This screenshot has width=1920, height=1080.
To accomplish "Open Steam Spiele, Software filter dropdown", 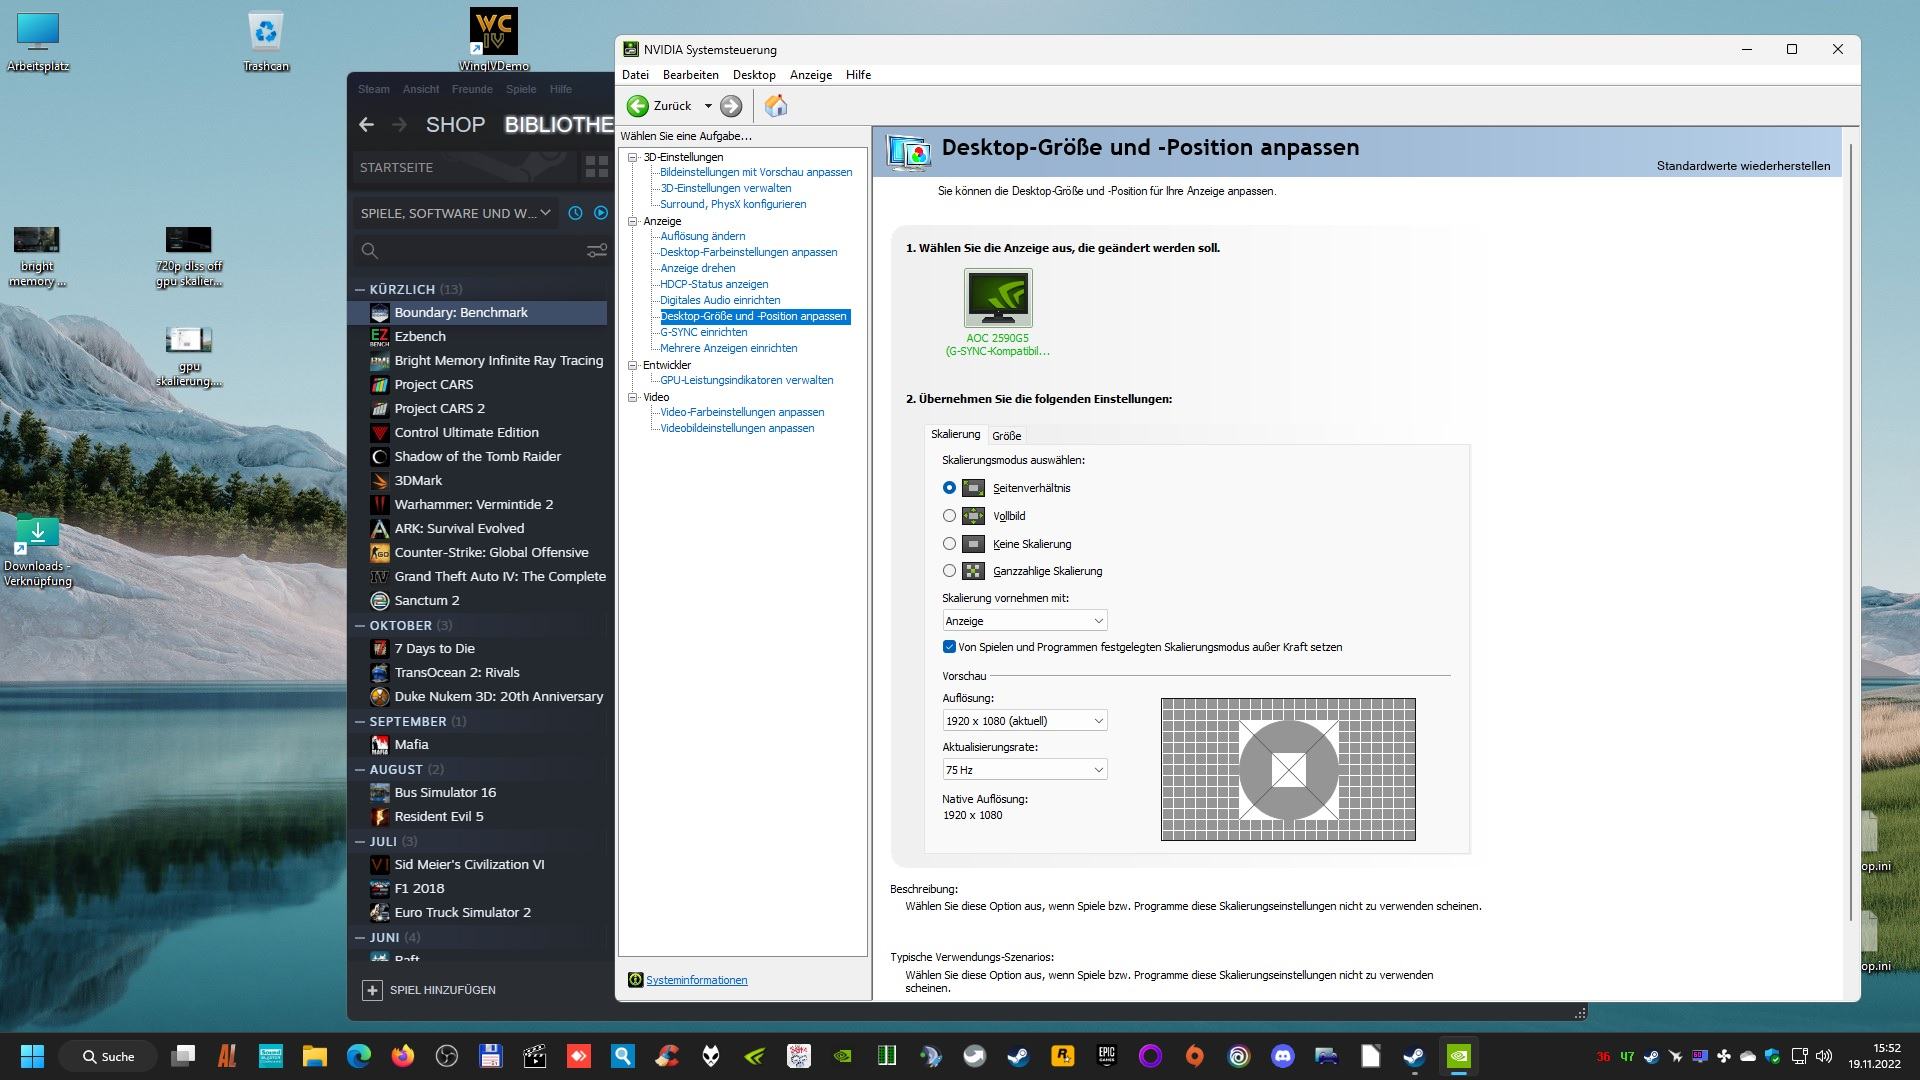I will (455, 213).
